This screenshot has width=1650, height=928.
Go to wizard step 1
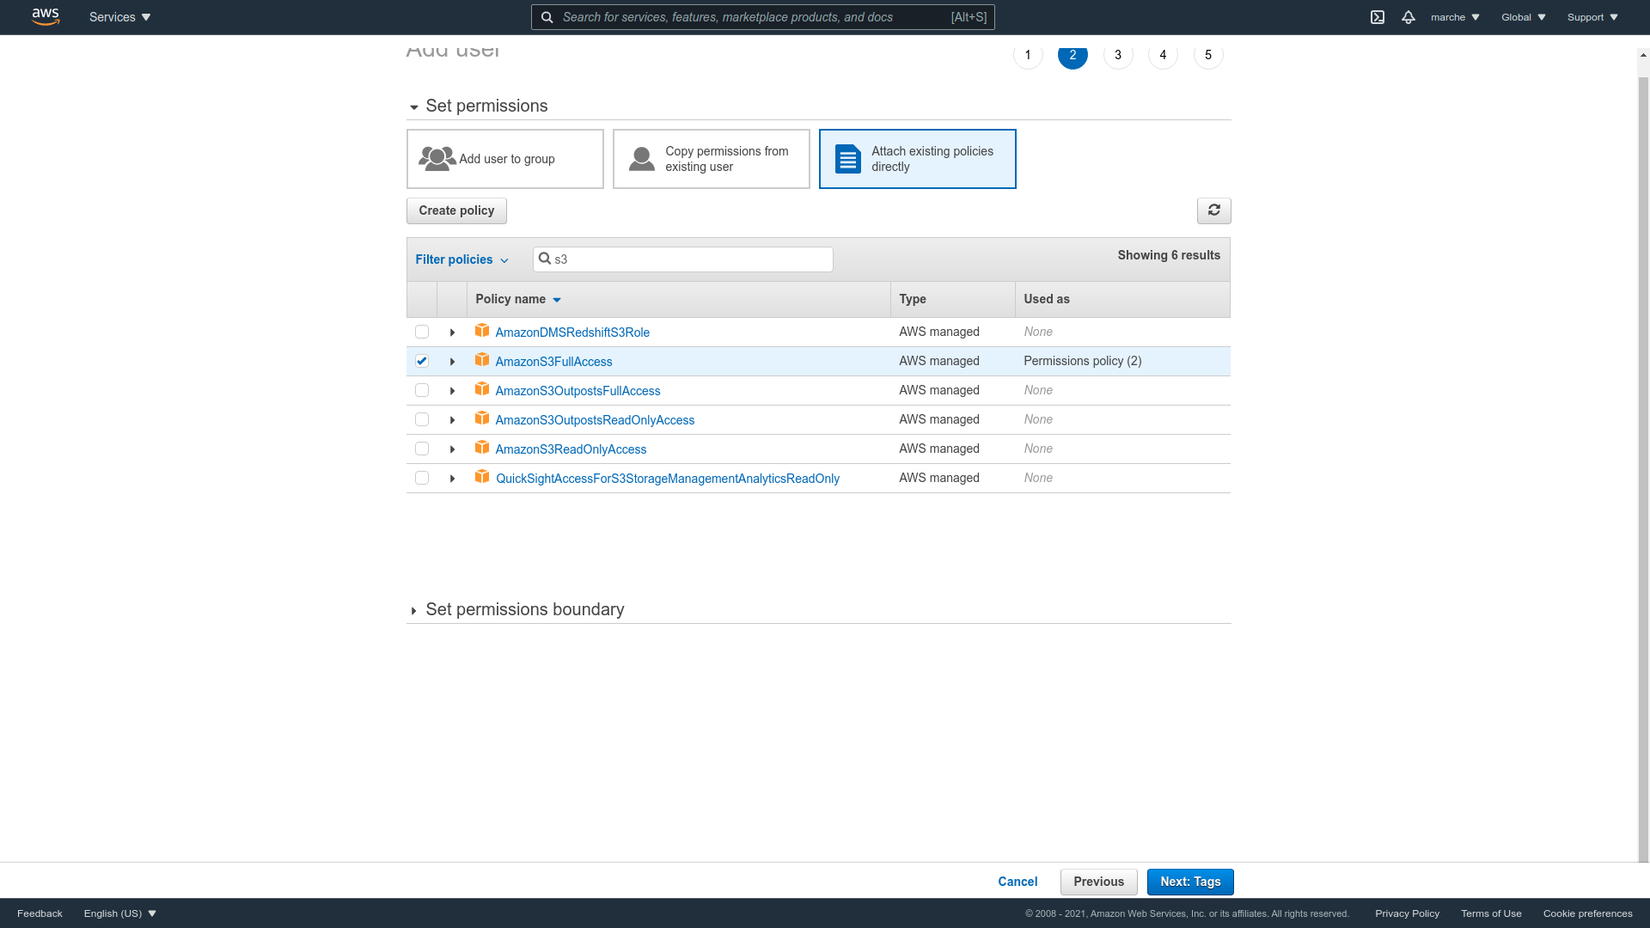pyautogui.click(x=1027, y=55)
